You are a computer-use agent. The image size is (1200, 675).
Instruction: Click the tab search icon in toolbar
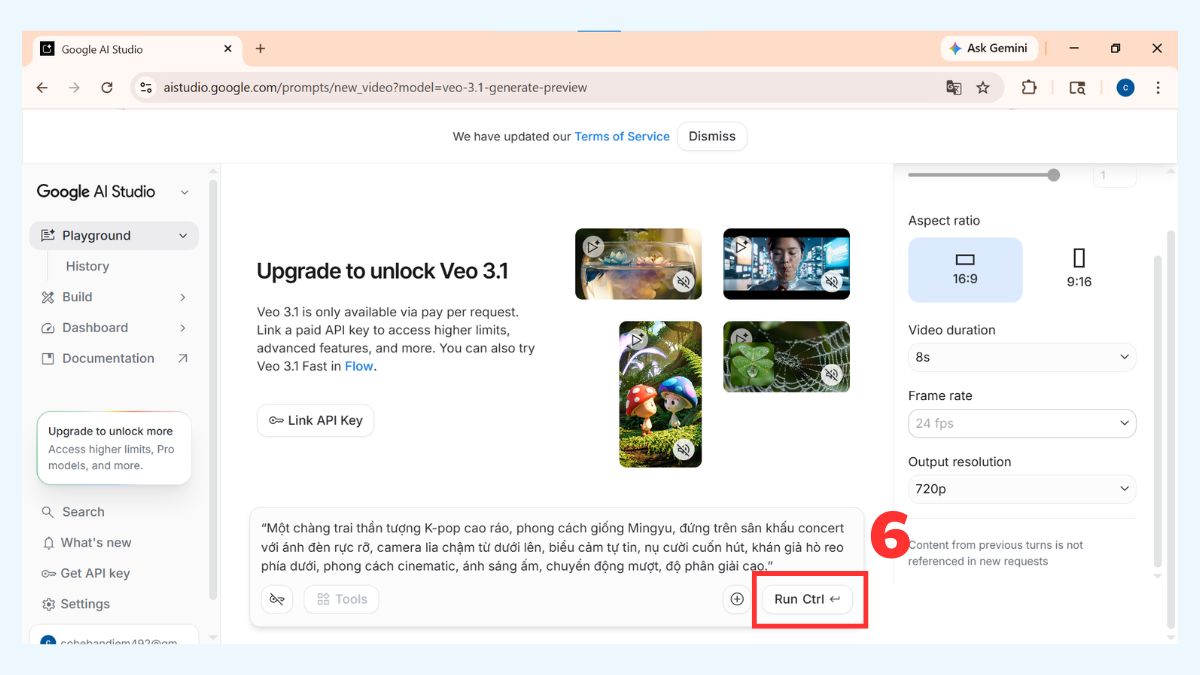[1077, 88]
